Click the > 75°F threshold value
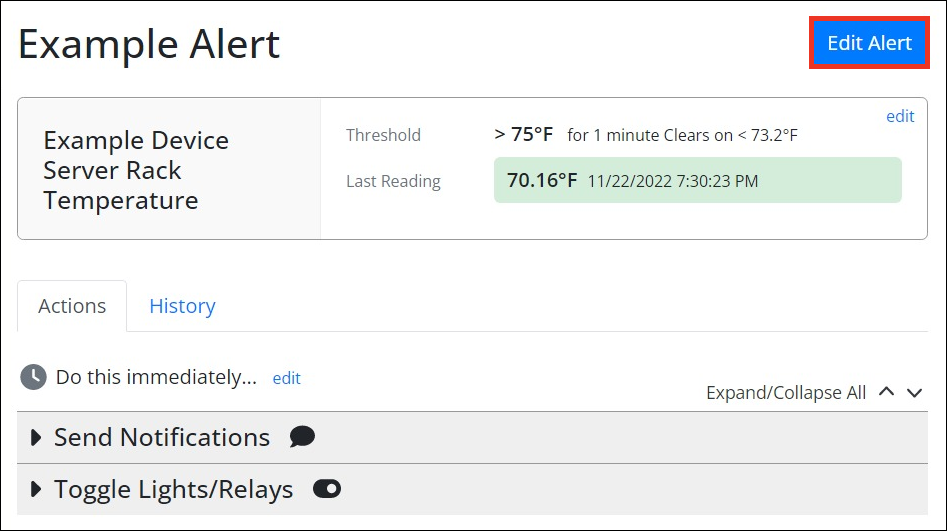This screenshot has width=947, height=531. (x=523, y=134)
